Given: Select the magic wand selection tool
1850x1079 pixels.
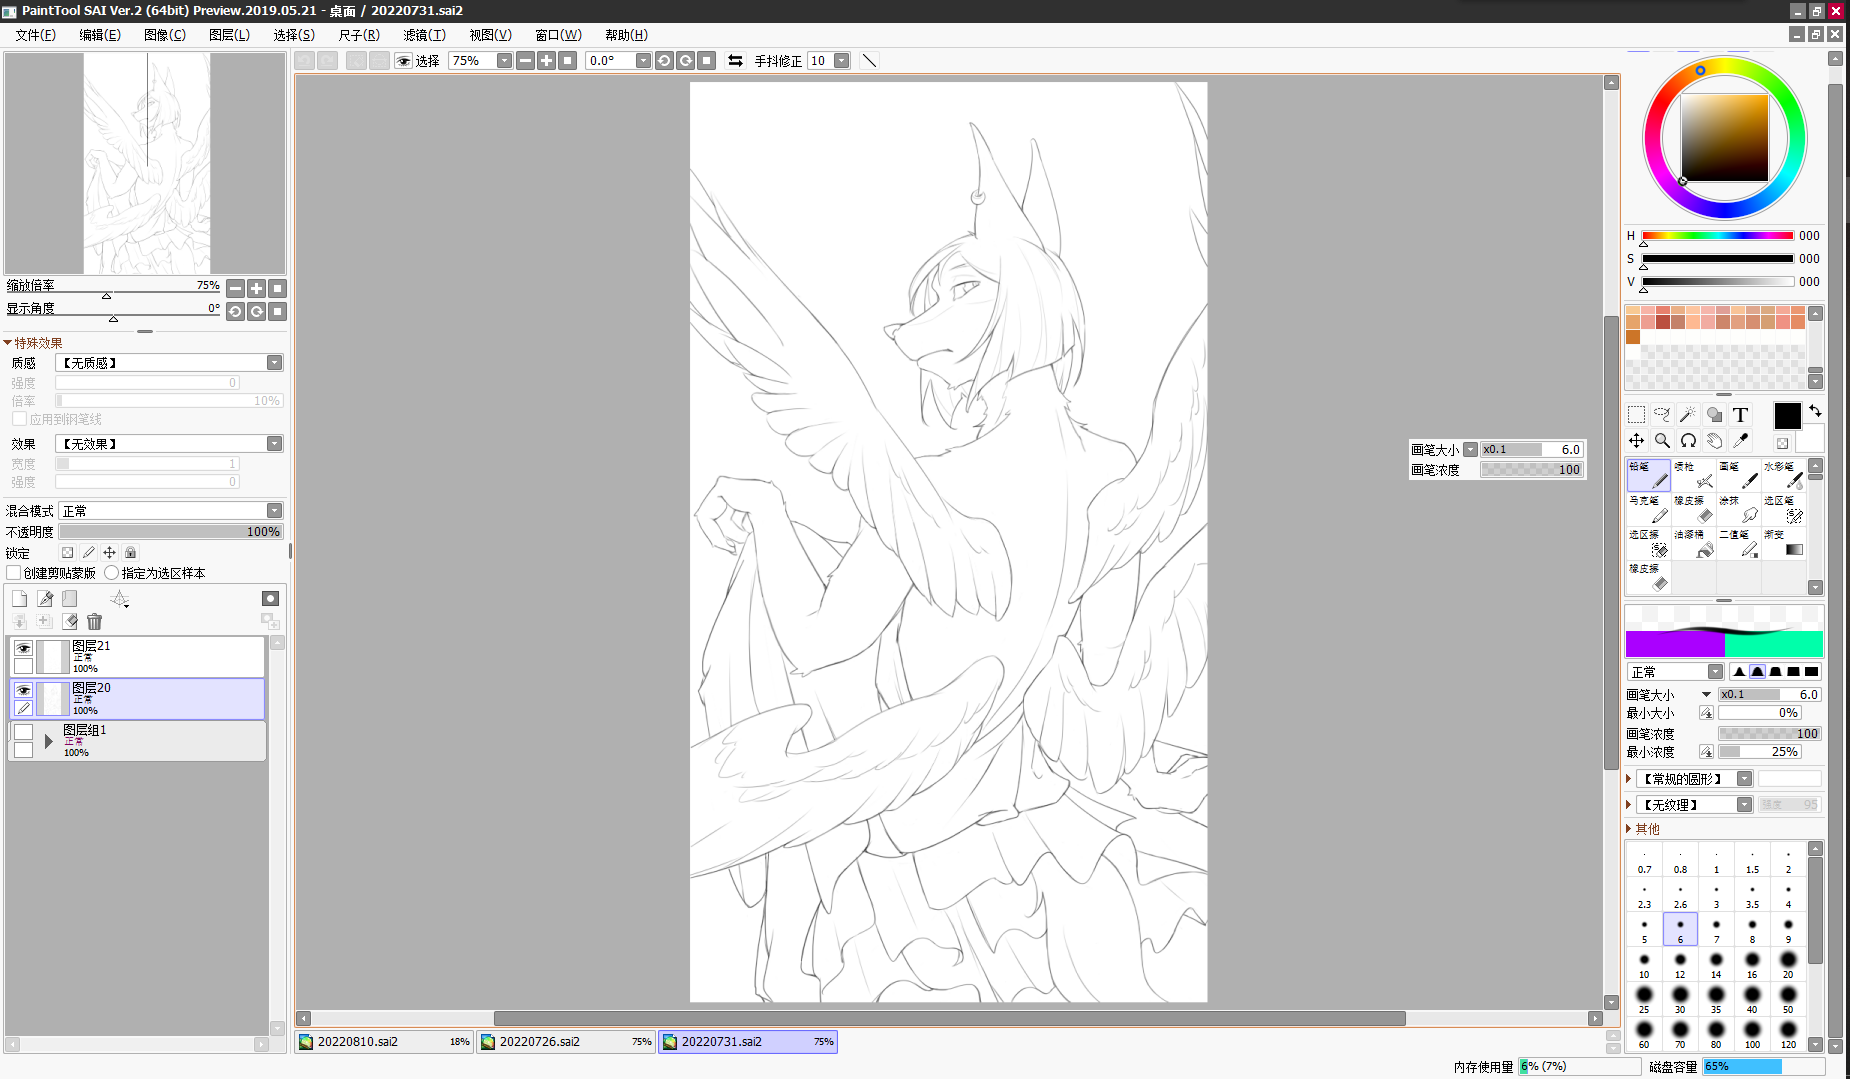Looking at the screenshot, I should 1688,414.
